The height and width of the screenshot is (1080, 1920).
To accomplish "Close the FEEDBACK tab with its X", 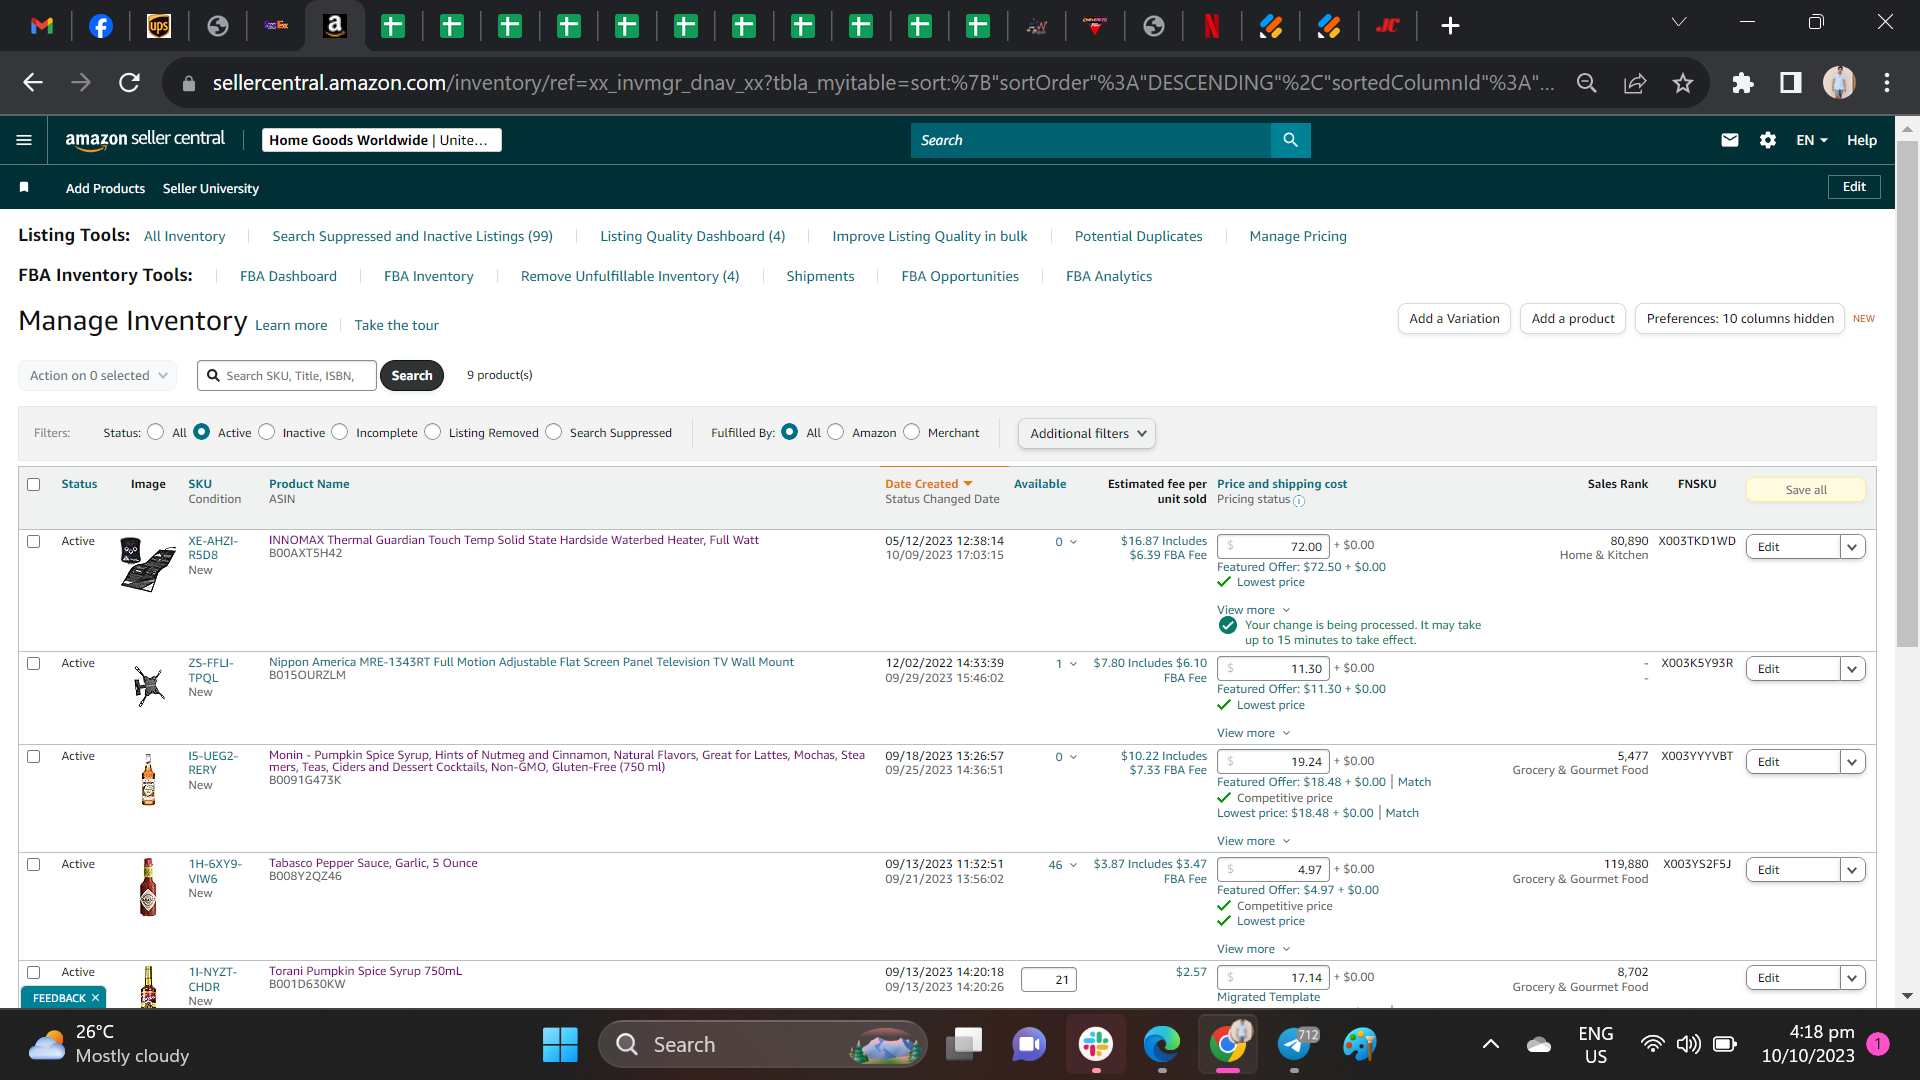I will 96,998.
